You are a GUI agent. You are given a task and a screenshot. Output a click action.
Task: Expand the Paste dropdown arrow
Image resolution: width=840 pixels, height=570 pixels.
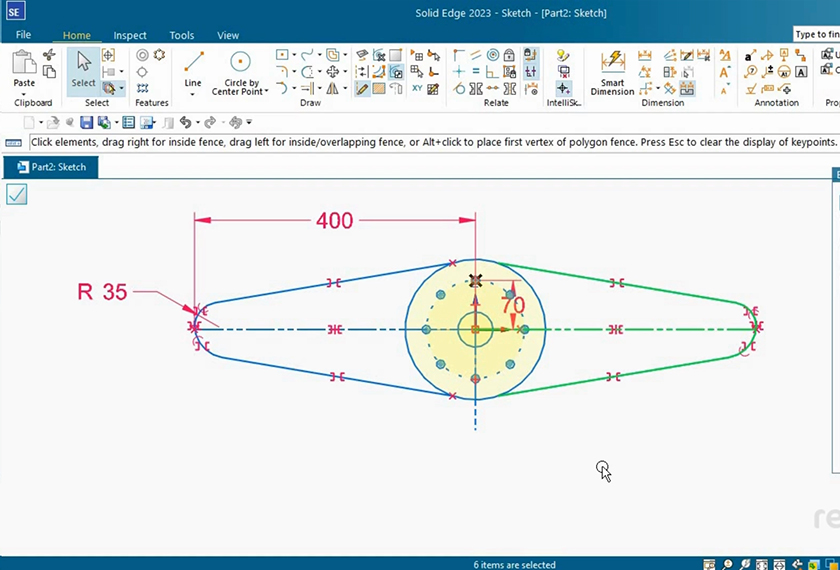point(23,93)
